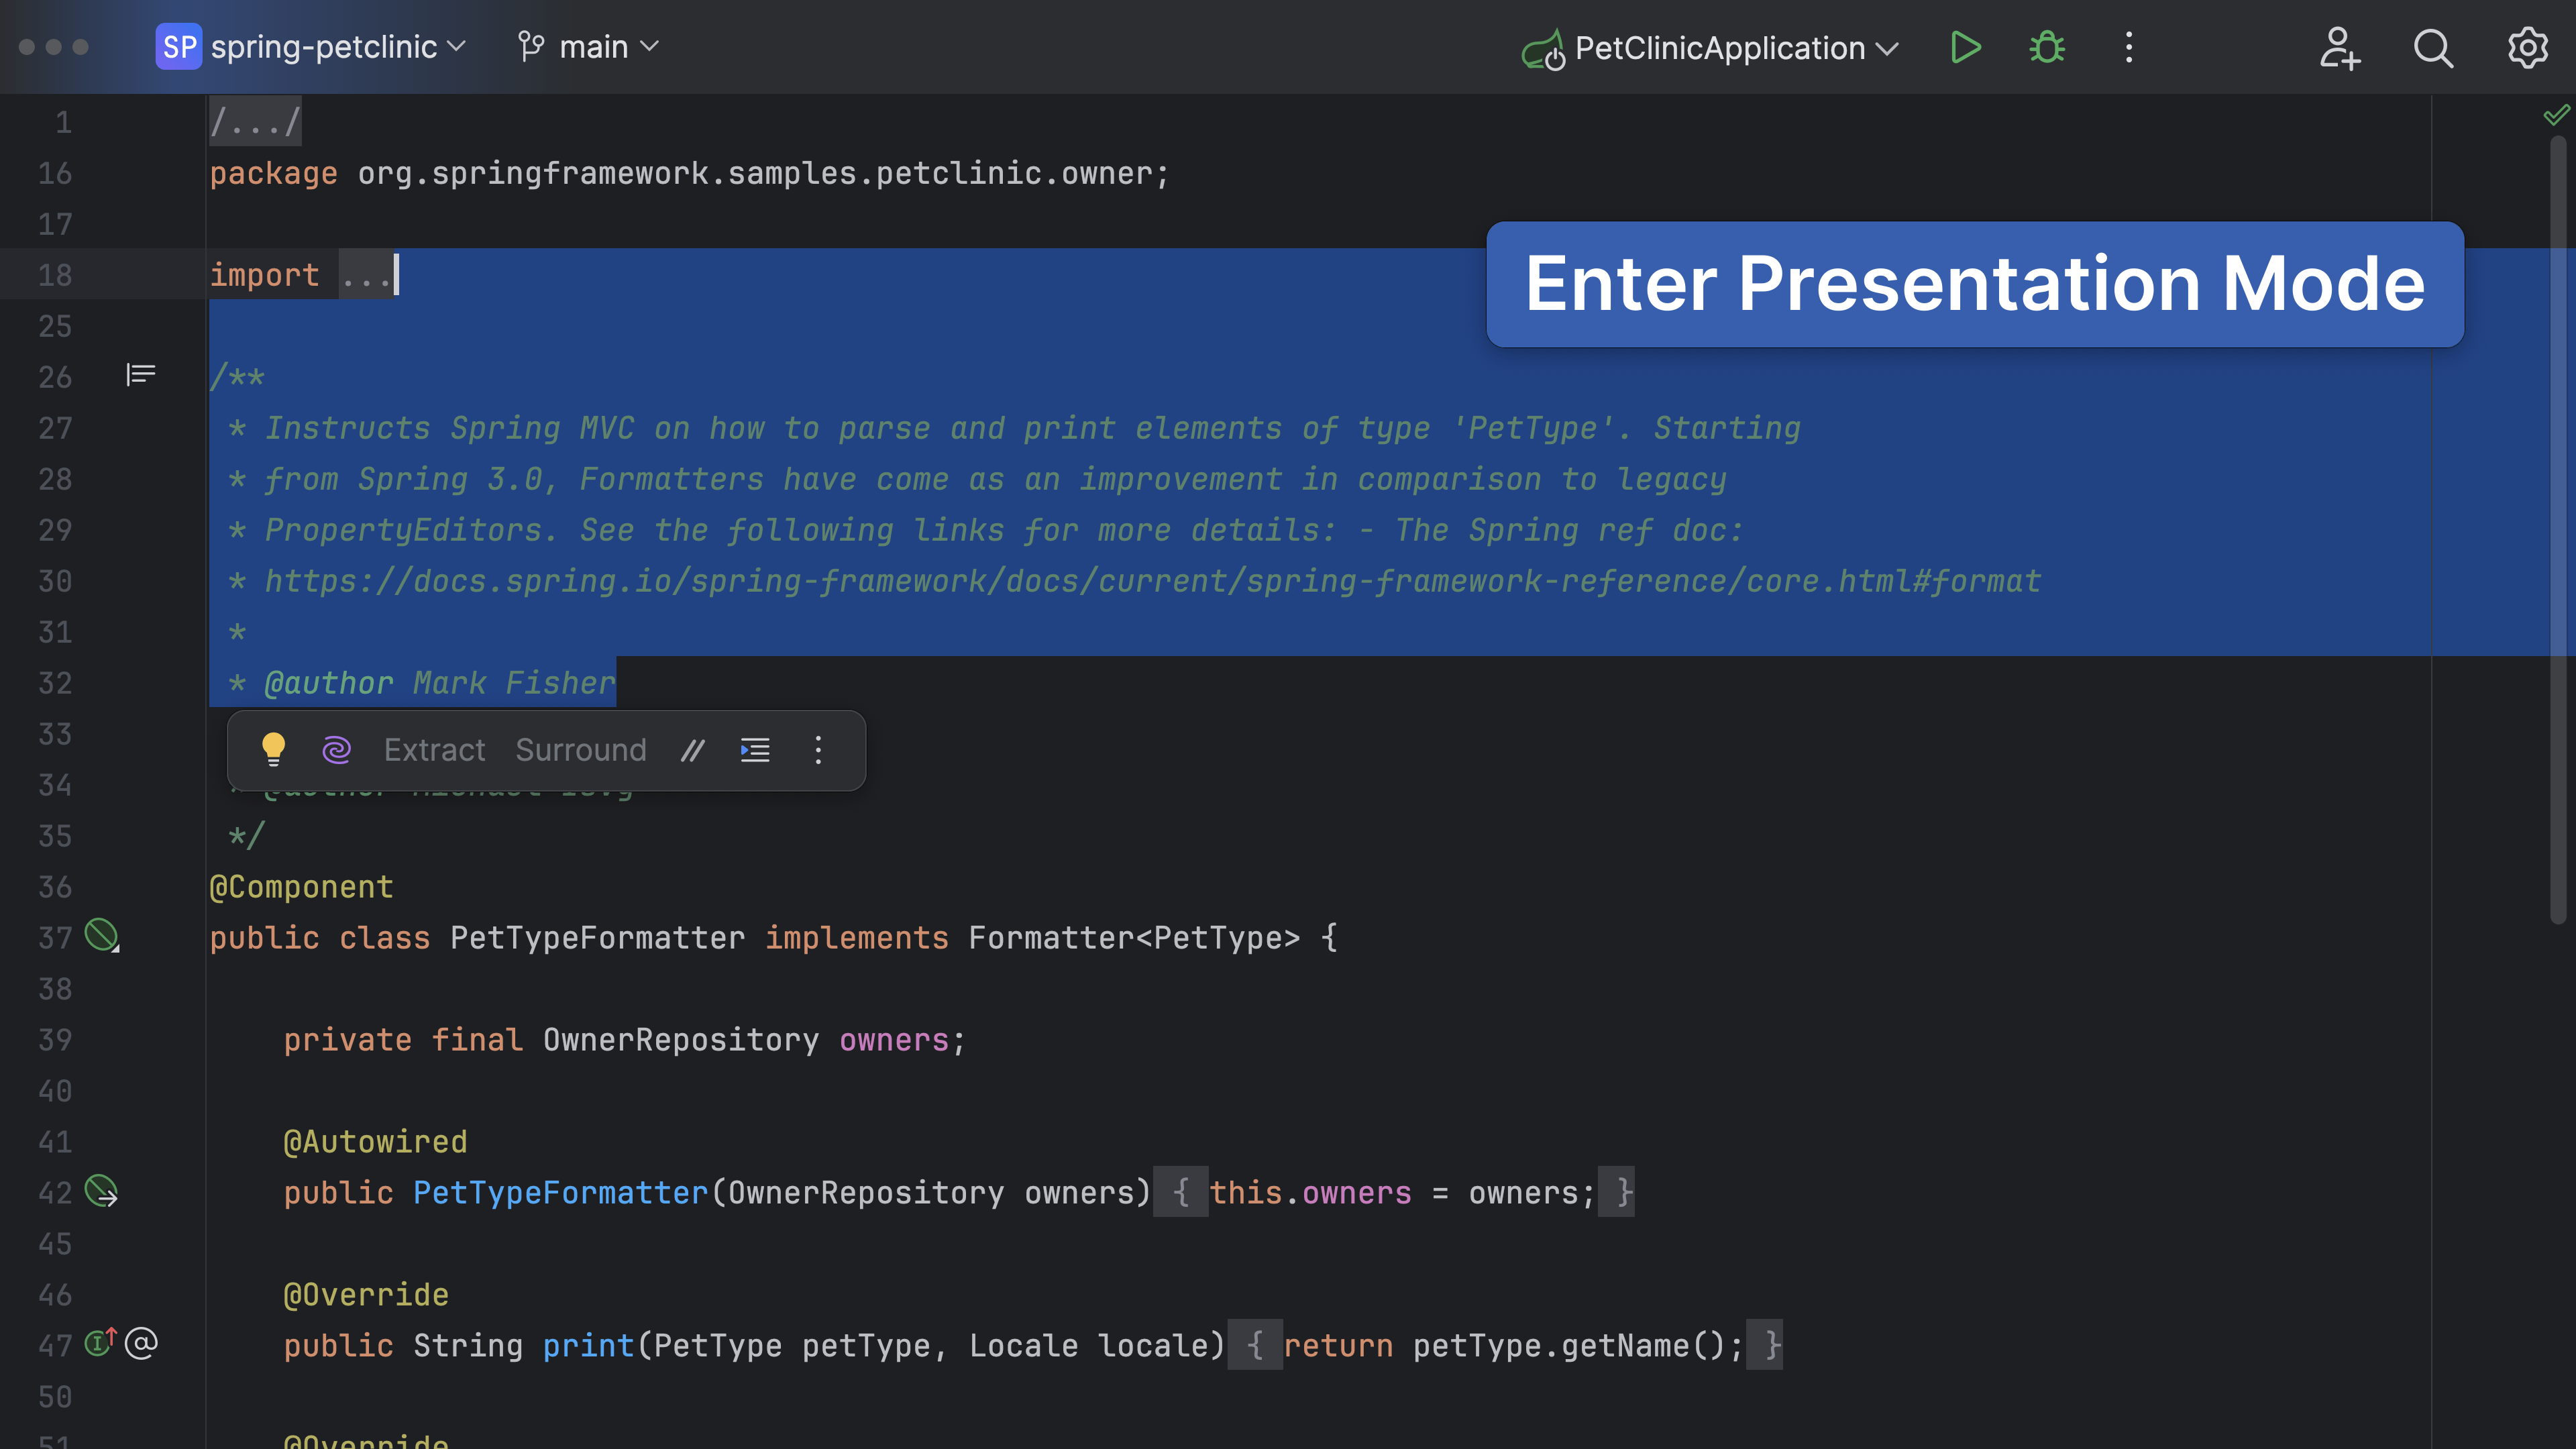This screenshot has width=2576, height=1449.
Task: Open Code With Me add-user icon
Action: pyautogui.click(x=2339, y=47)
